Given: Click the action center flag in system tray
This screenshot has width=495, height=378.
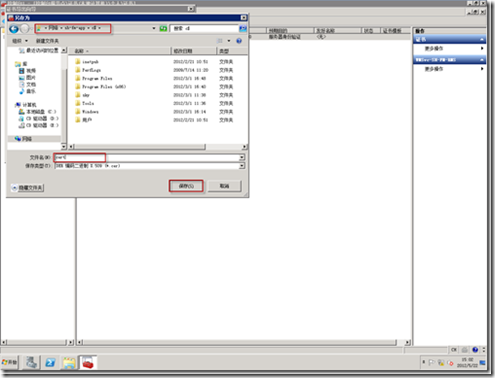Looking at the screenshot, I should click(x=431, y=362).
